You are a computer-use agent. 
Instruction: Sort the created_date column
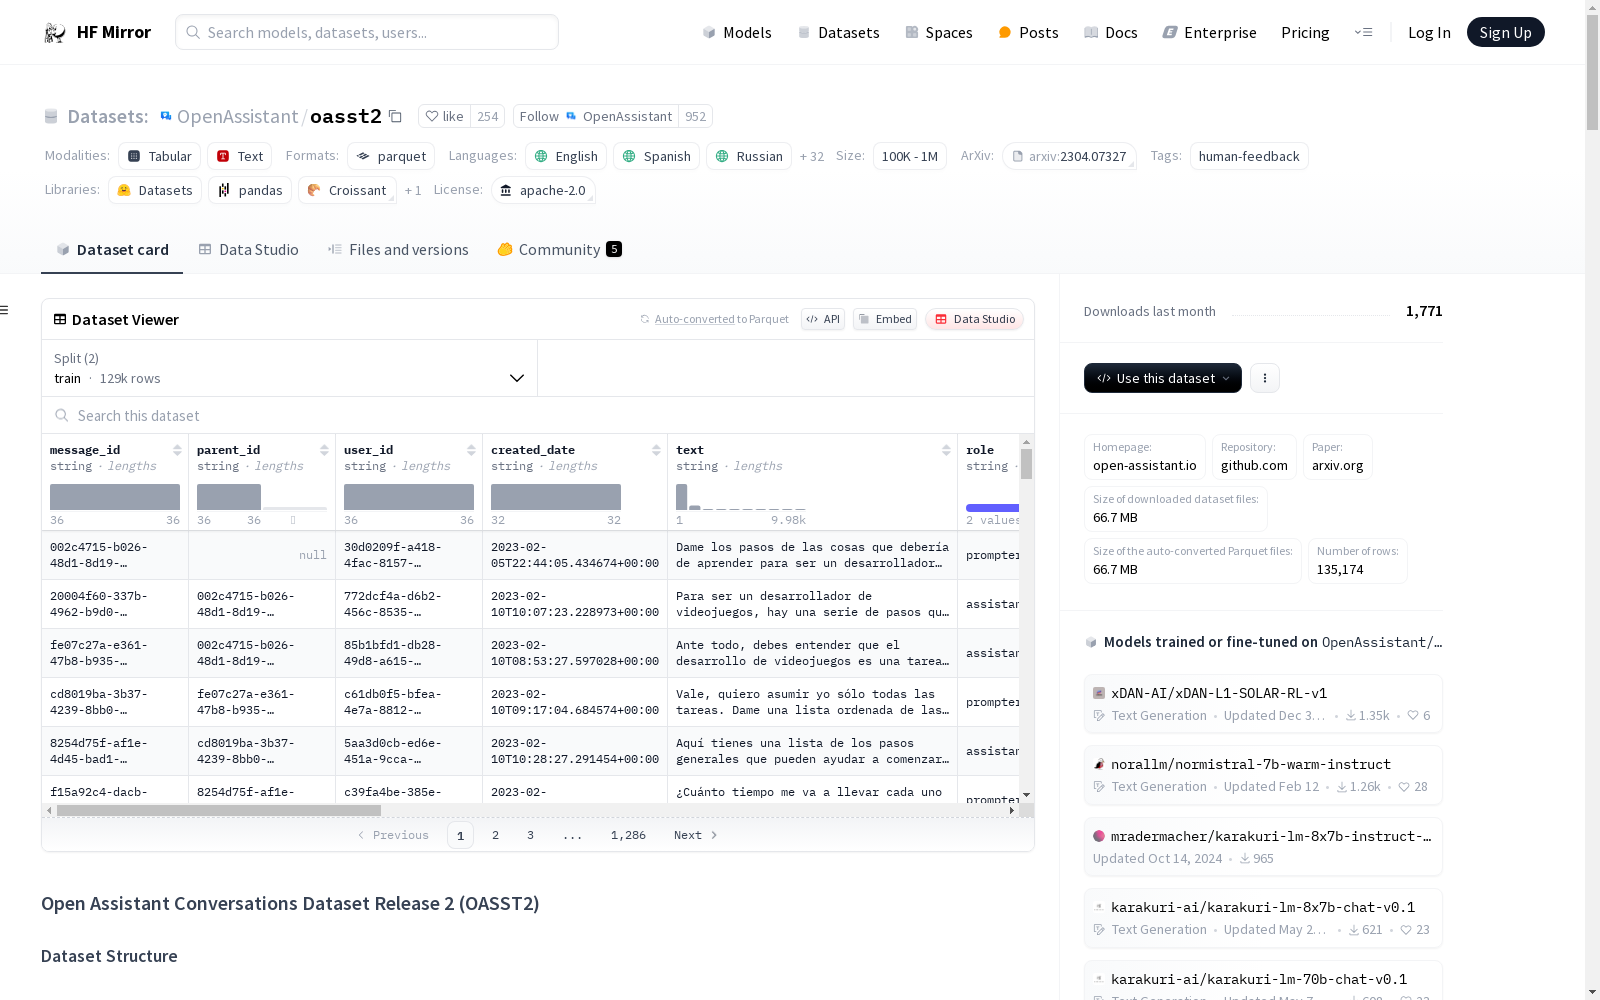(656, 450)
